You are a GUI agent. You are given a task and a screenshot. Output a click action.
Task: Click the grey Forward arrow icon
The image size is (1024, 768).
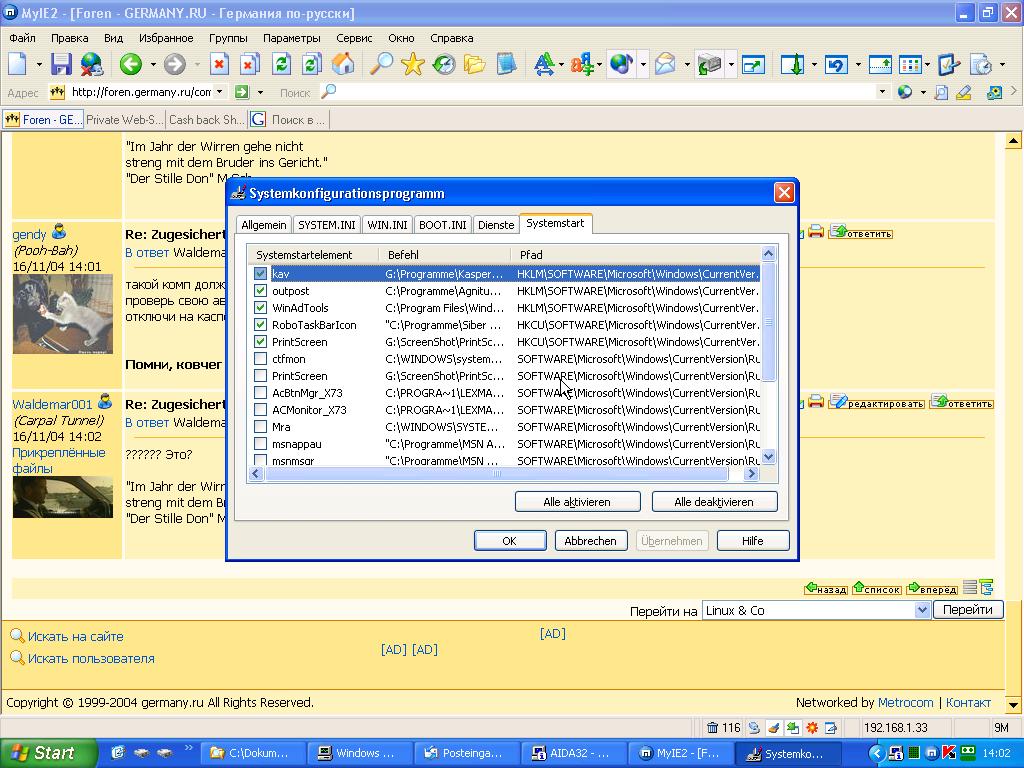(x=174, y=64)
